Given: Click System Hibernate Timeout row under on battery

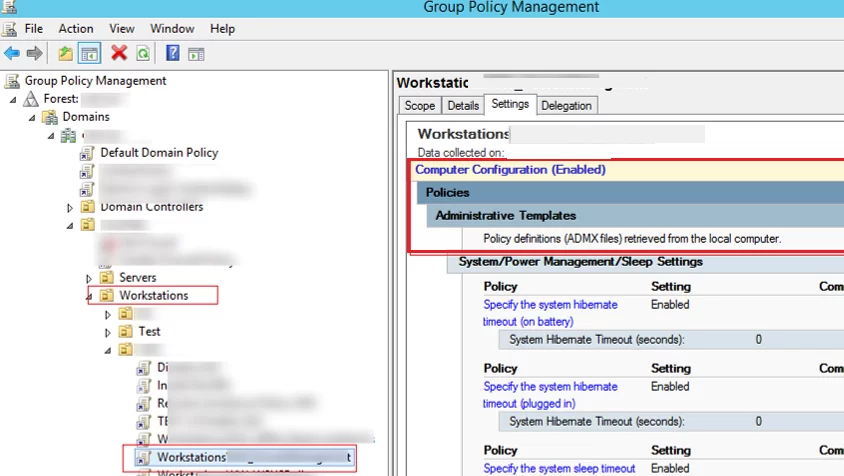Looking at the screenshot, I should click(x=671, y=340).
